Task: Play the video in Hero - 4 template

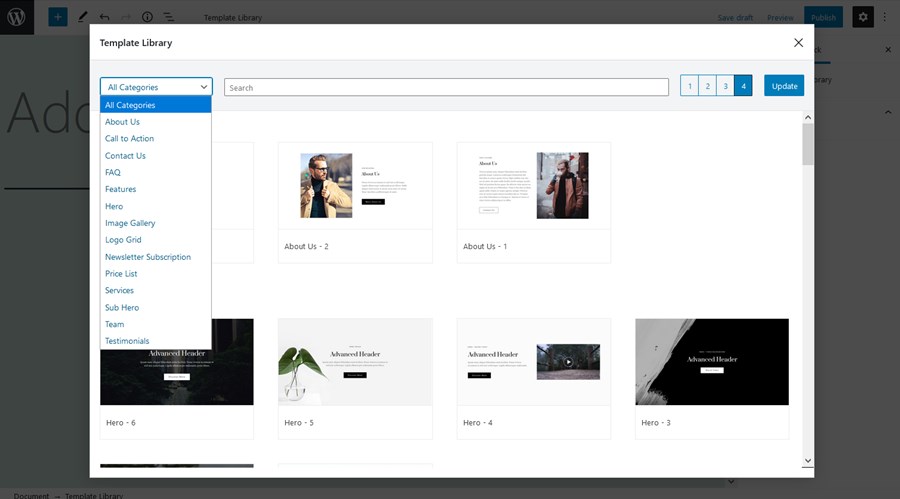Action: [568, 362]
